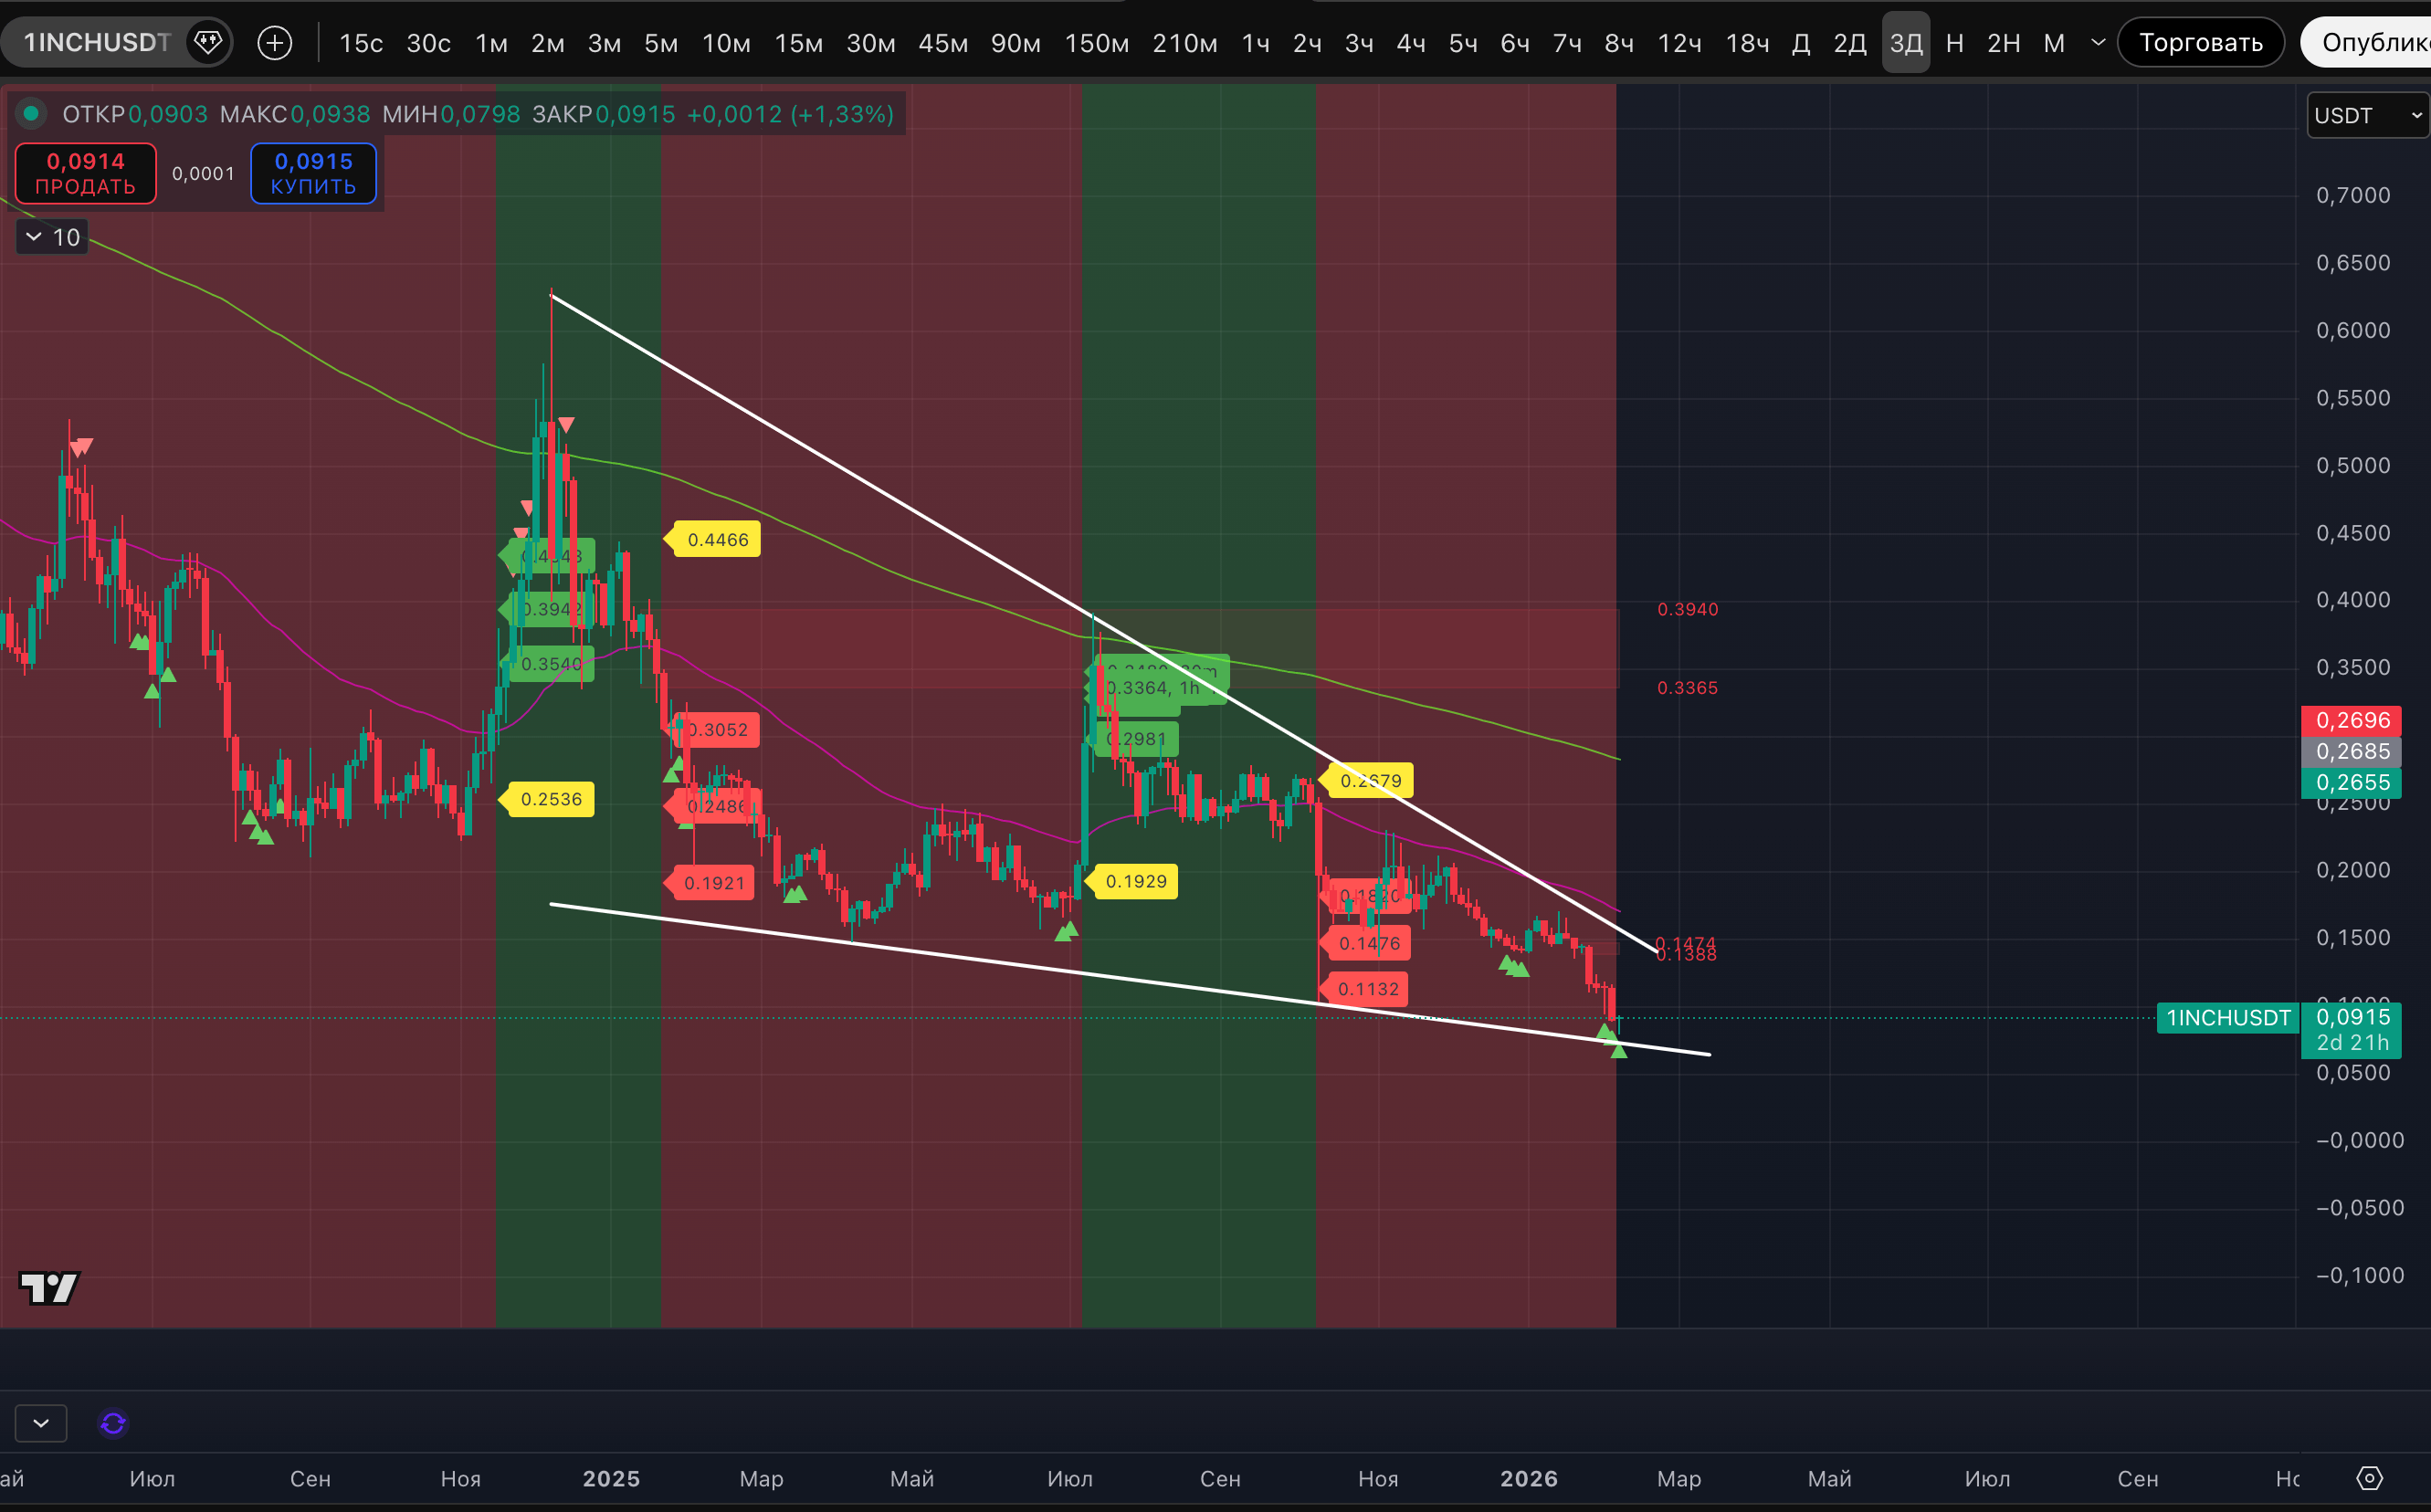Expand more timeframes chevron after M
This screenshot has height=1512, width=2431.
click(x=2098, y=42)
